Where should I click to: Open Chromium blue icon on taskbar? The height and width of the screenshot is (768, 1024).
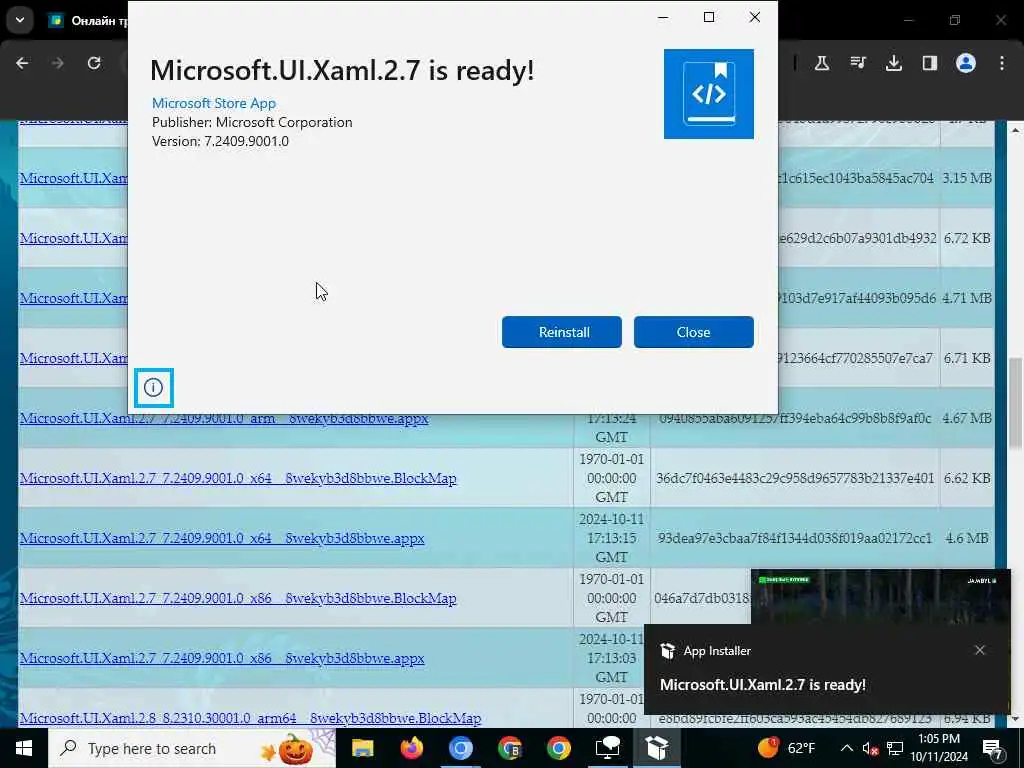[x=460, y=748]
